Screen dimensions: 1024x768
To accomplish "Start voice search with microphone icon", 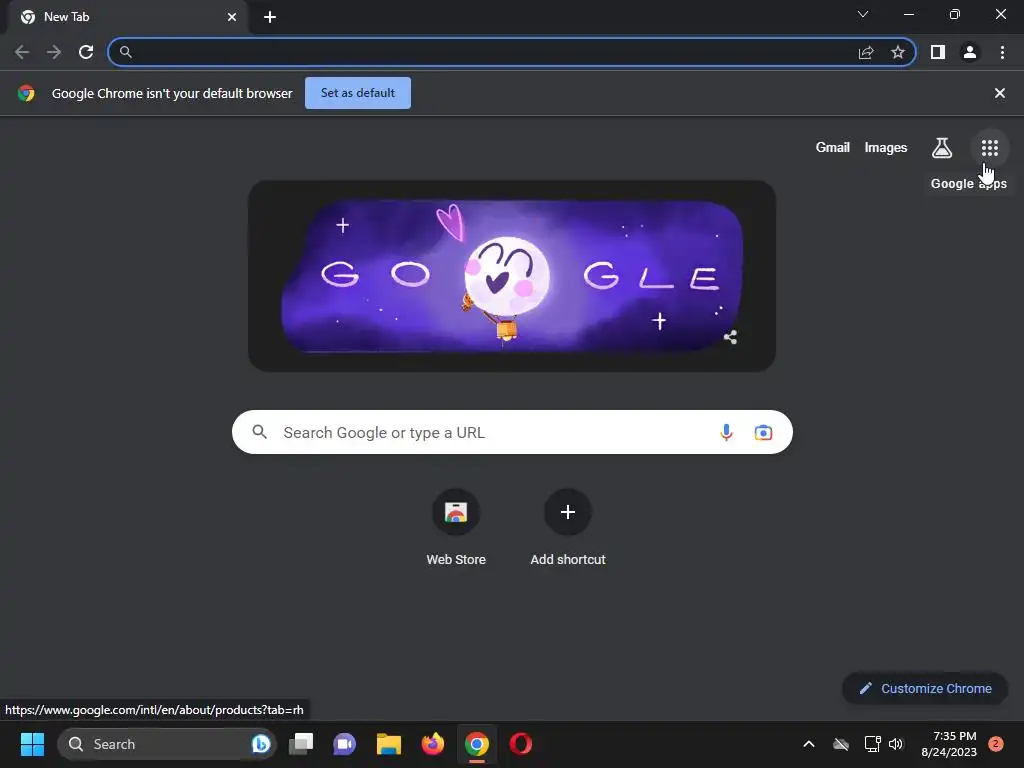I will [x=726, y=432].
